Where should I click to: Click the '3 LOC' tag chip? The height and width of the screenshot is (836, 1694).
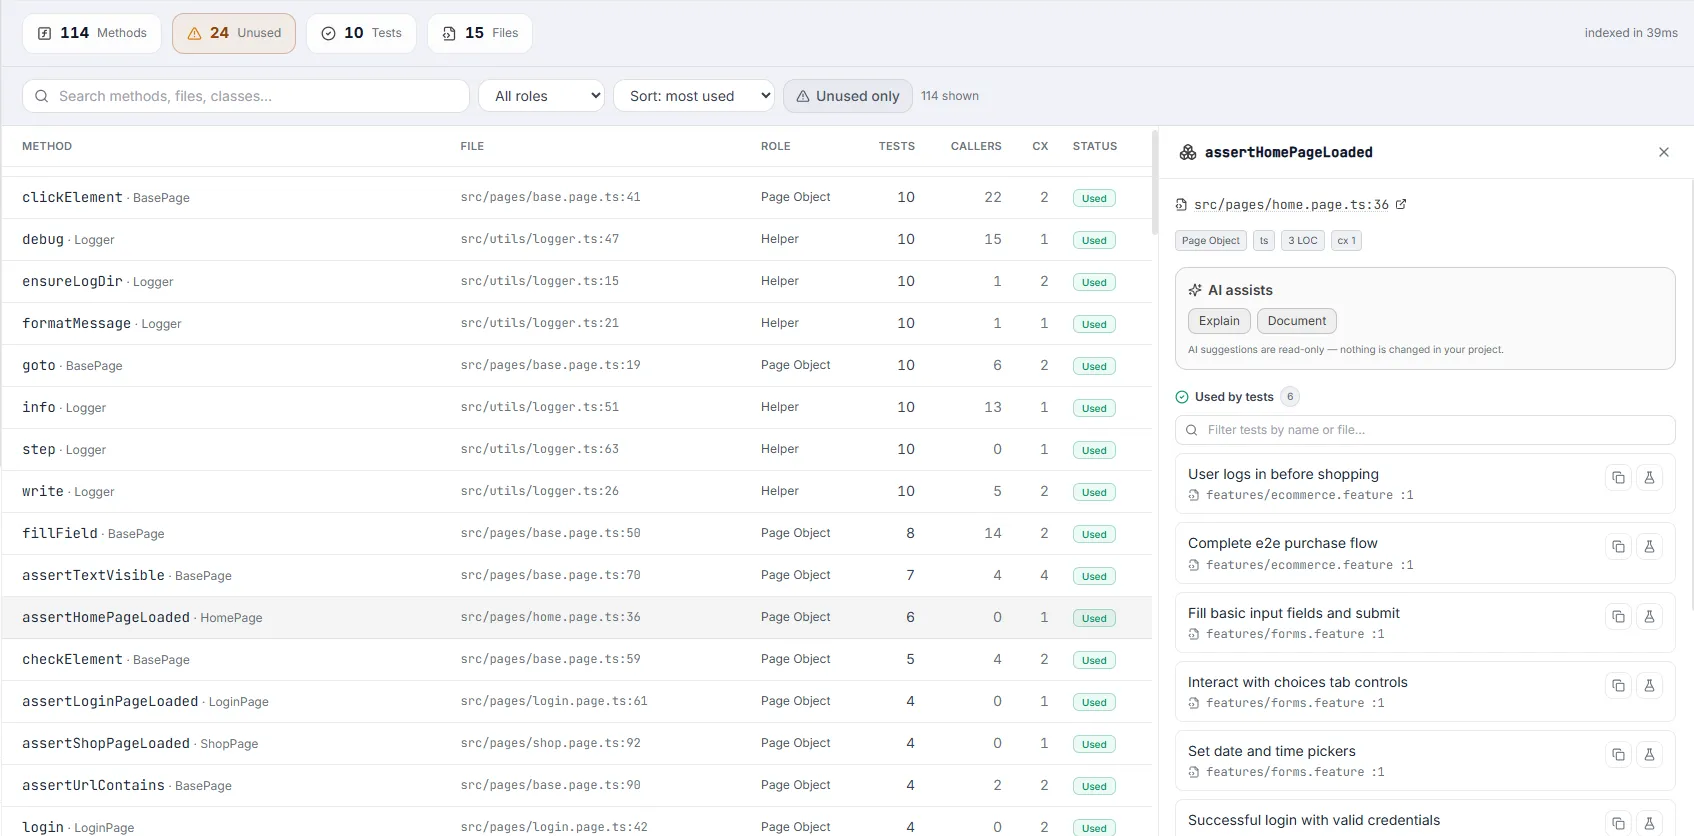[x=1302, y=240]
